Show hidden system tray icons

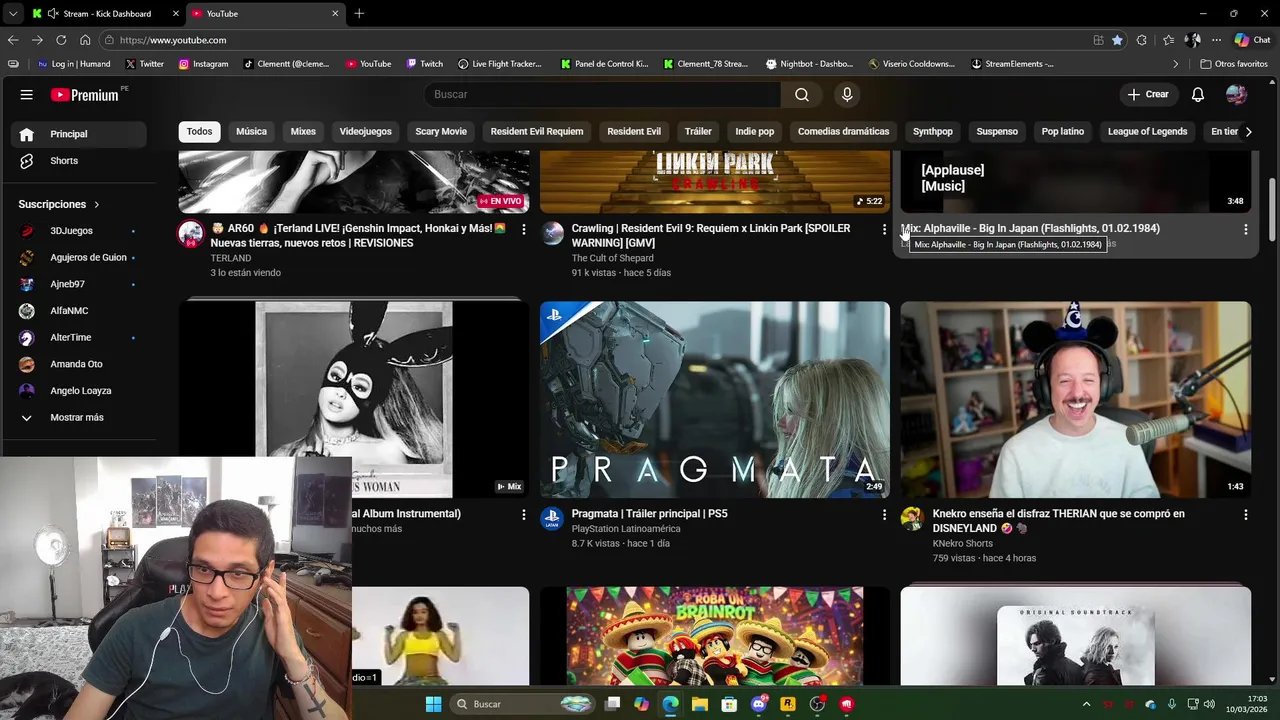[x=1086, y=704]
